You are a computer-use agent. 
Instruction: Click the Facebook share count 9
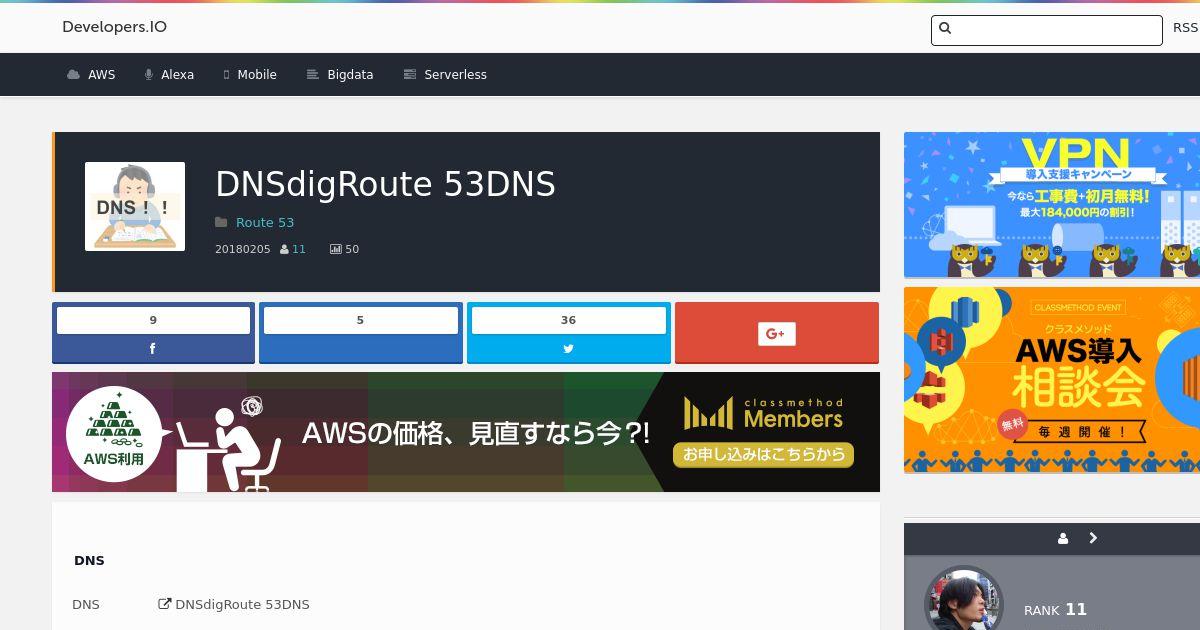coord(153,320)
